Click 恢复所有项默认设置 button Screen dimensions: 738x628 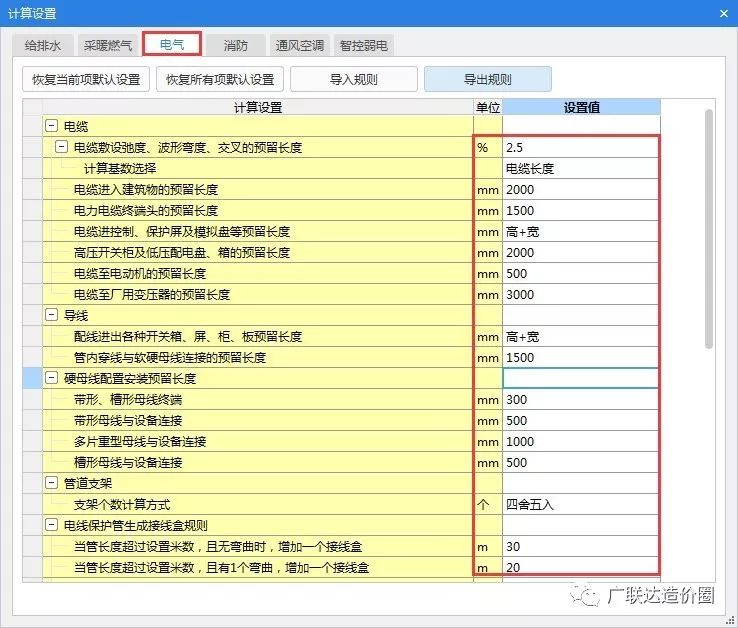point(220,79)
